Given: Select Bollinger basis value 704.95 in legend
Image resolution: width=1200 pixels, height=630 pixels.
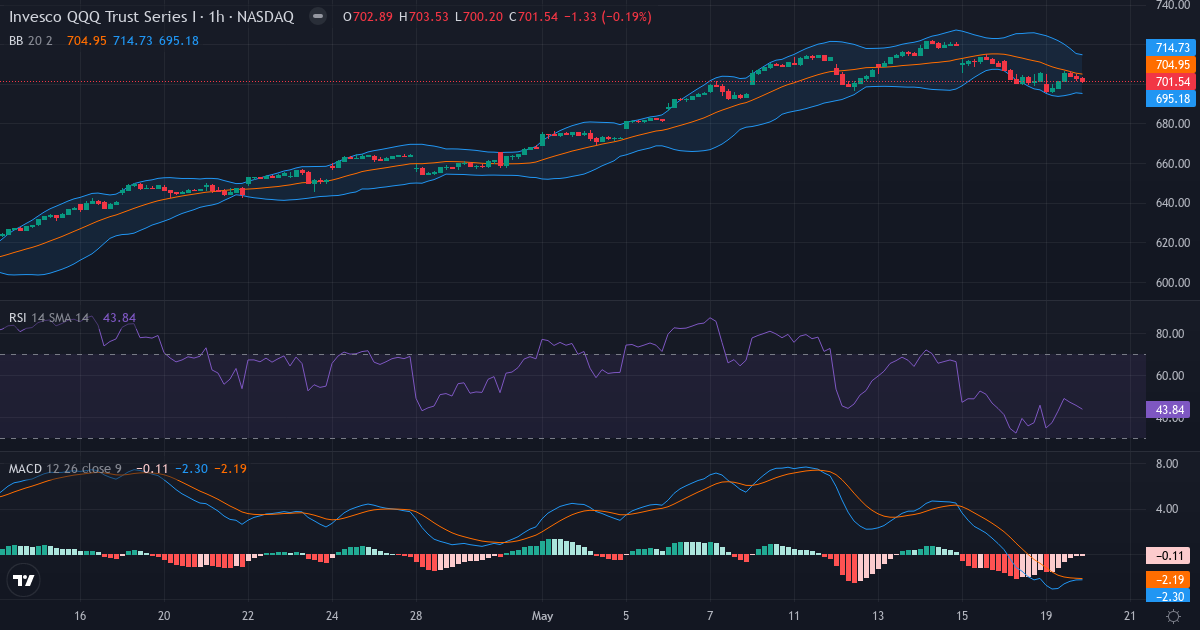Looking at the screenshot, I should [x=86, y=41].
